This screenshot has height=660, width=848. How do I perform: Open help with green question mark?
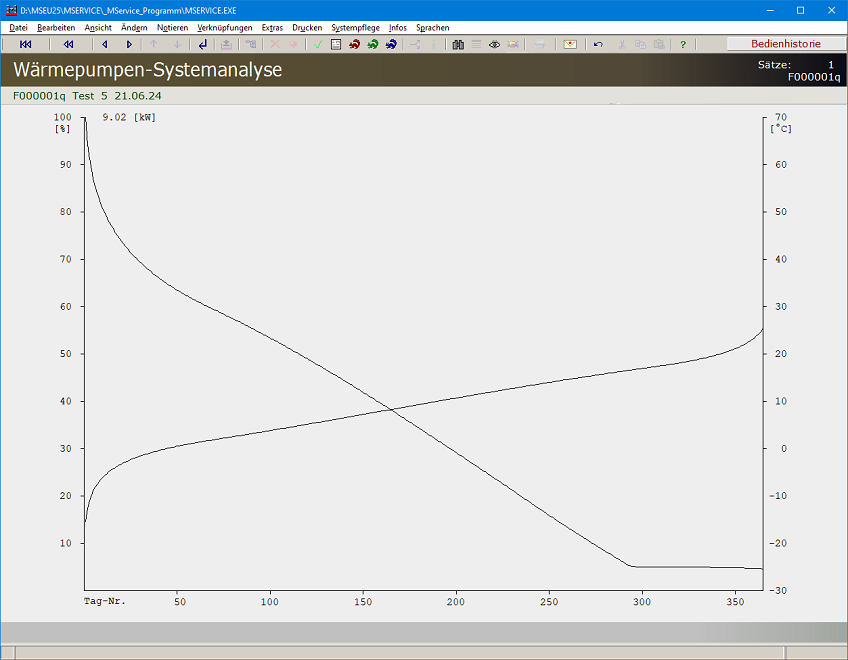tap(683, 44)
